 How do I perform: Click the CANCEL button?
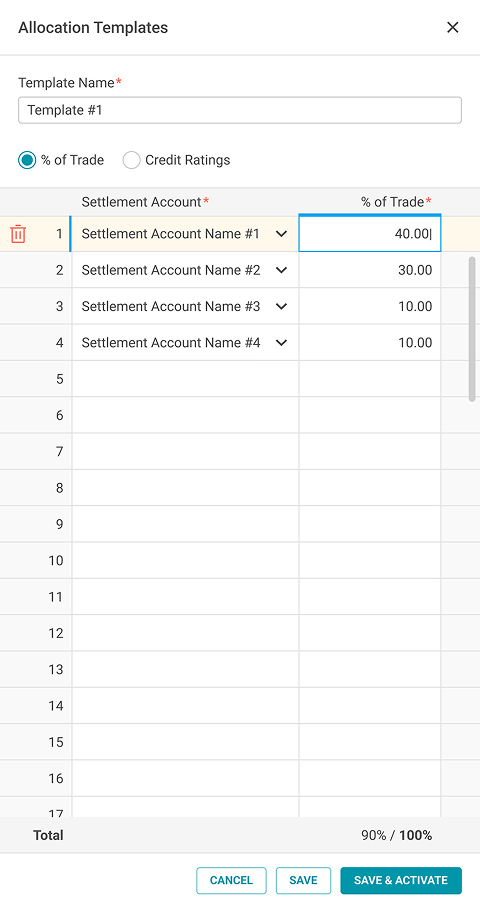point(231,880)
